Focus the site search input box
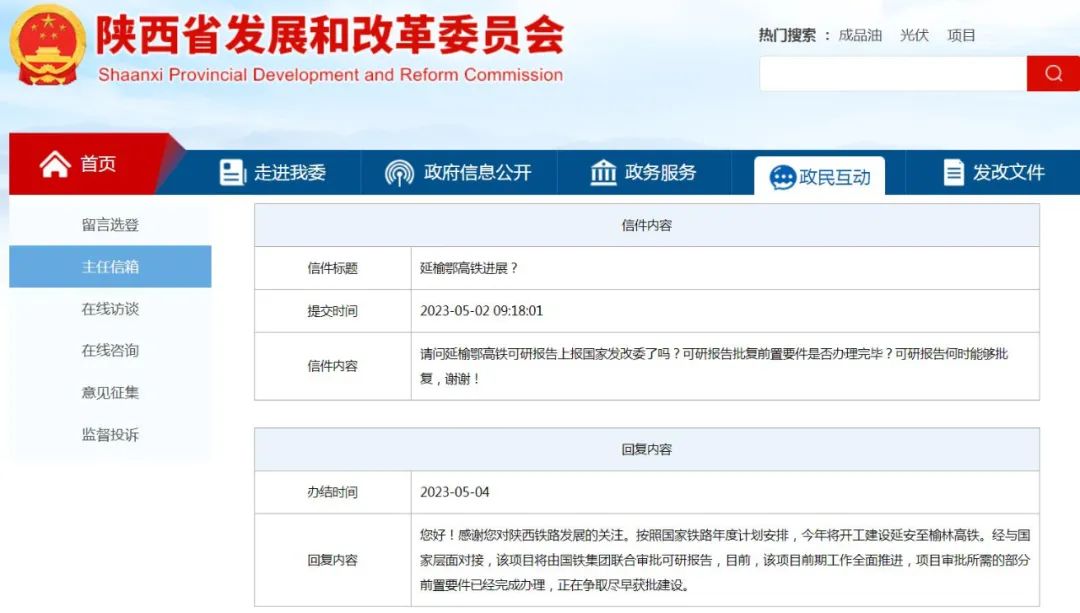This screenshot has height=613, width=1080. 892,74
